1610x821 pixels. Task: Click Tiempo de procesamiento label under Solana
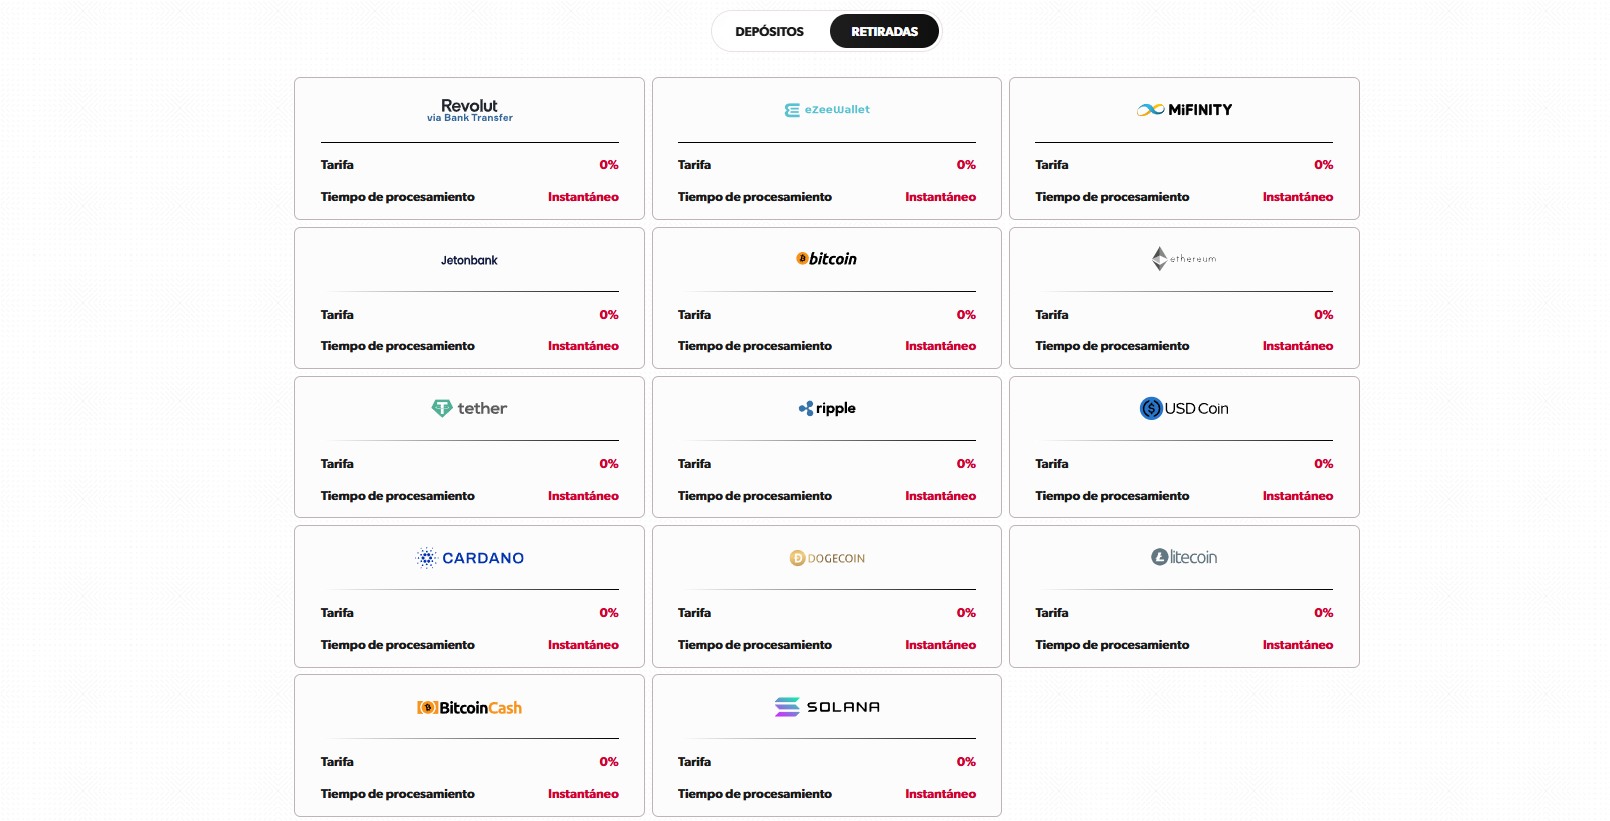[x=754, y=794]
